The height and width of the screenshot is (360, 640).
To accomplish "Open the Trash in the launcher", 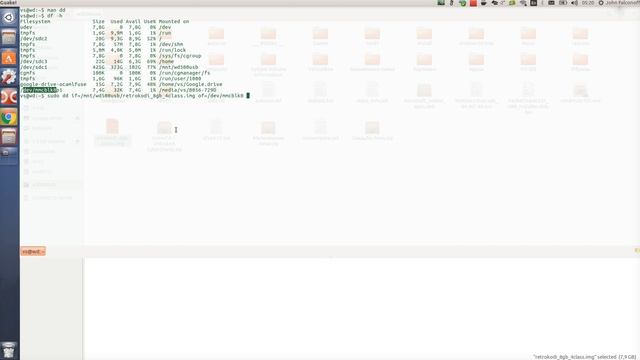I will pyautogui.click(x=9, y=350).
